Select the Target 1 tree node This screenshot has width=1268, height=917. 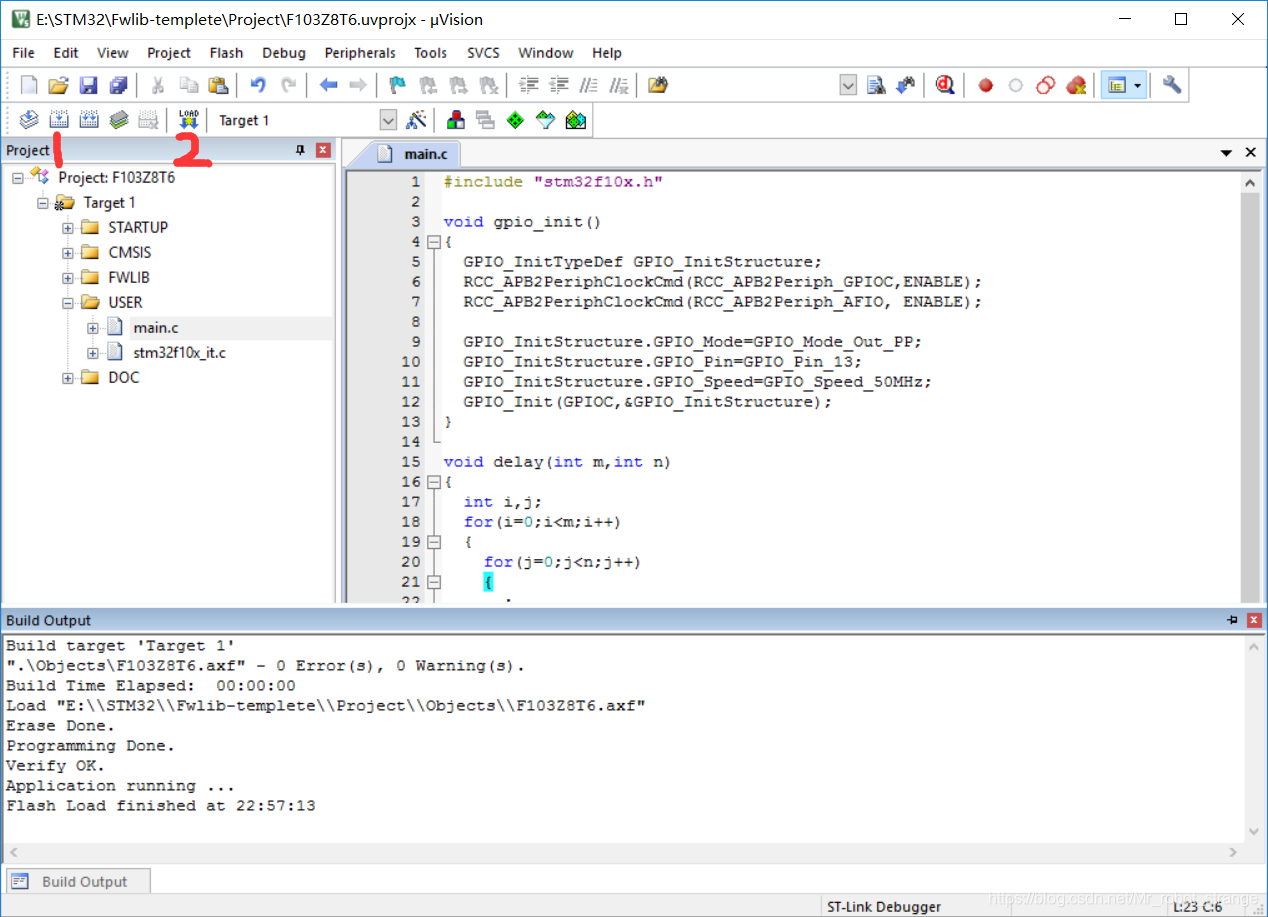[x=109, y=202]
